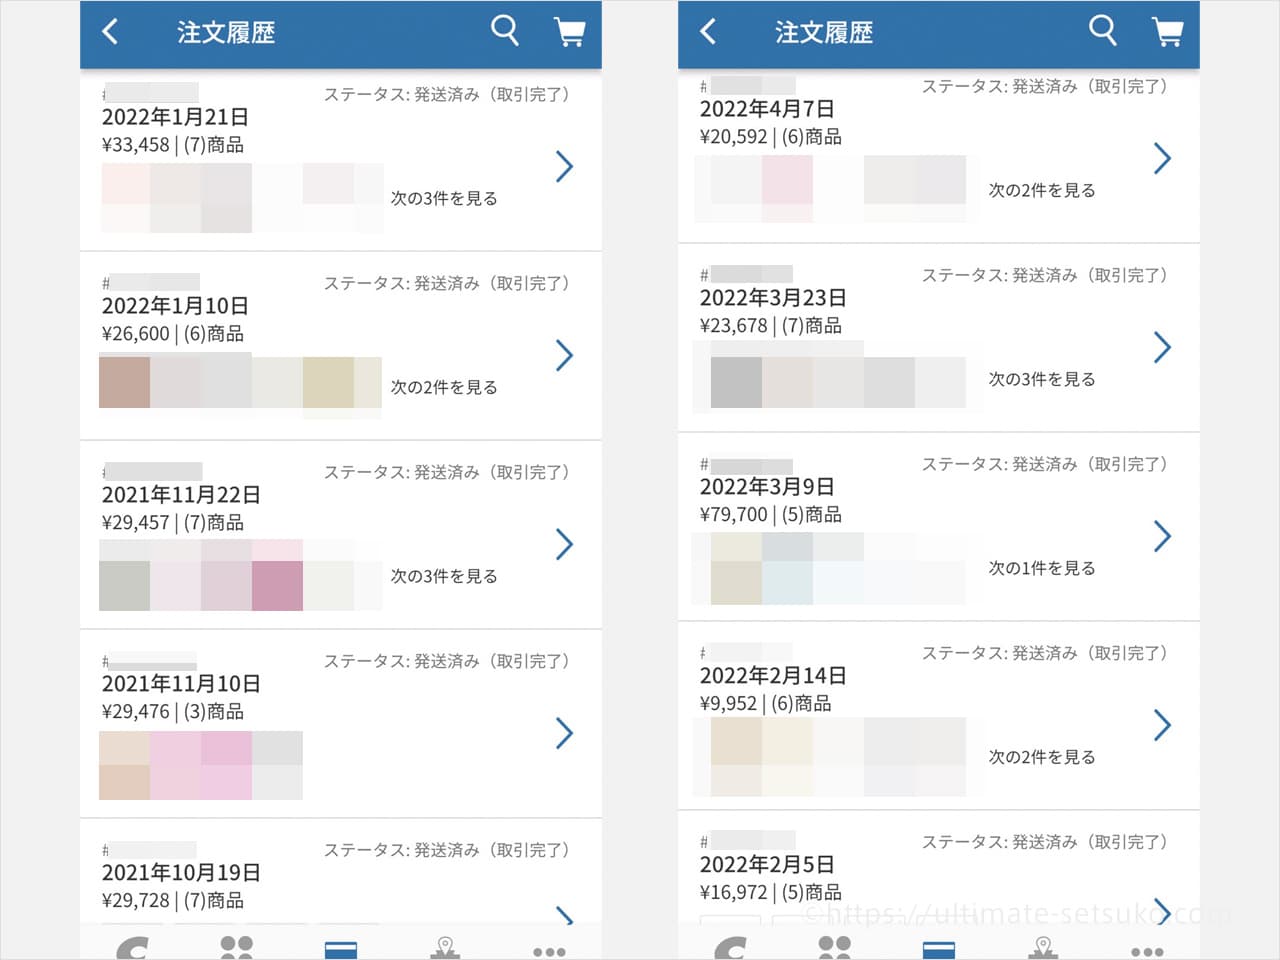Open the 2021年11月10日 order via its chevron

pyautogui.click(x=564, y=733)
